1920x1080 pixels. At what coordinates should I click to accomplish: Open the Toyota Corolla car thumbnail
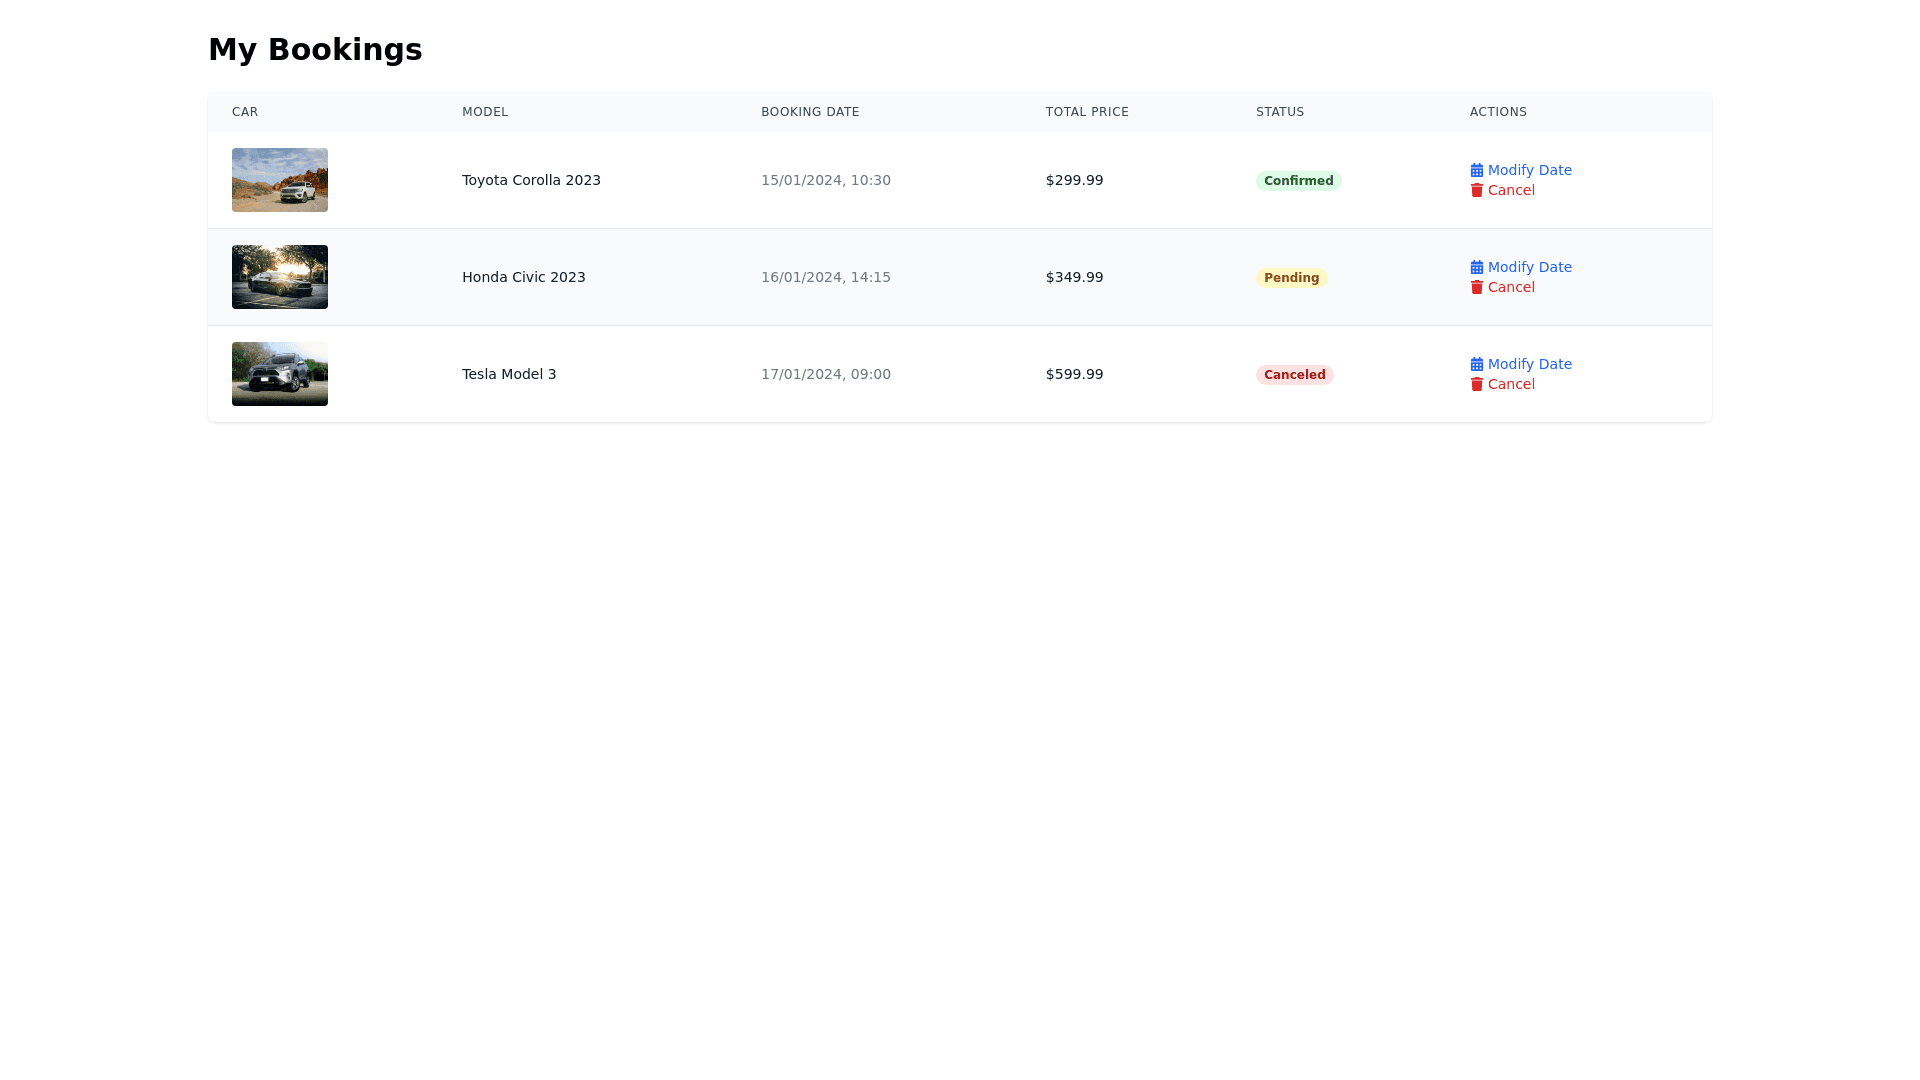[x=280, y=180]
